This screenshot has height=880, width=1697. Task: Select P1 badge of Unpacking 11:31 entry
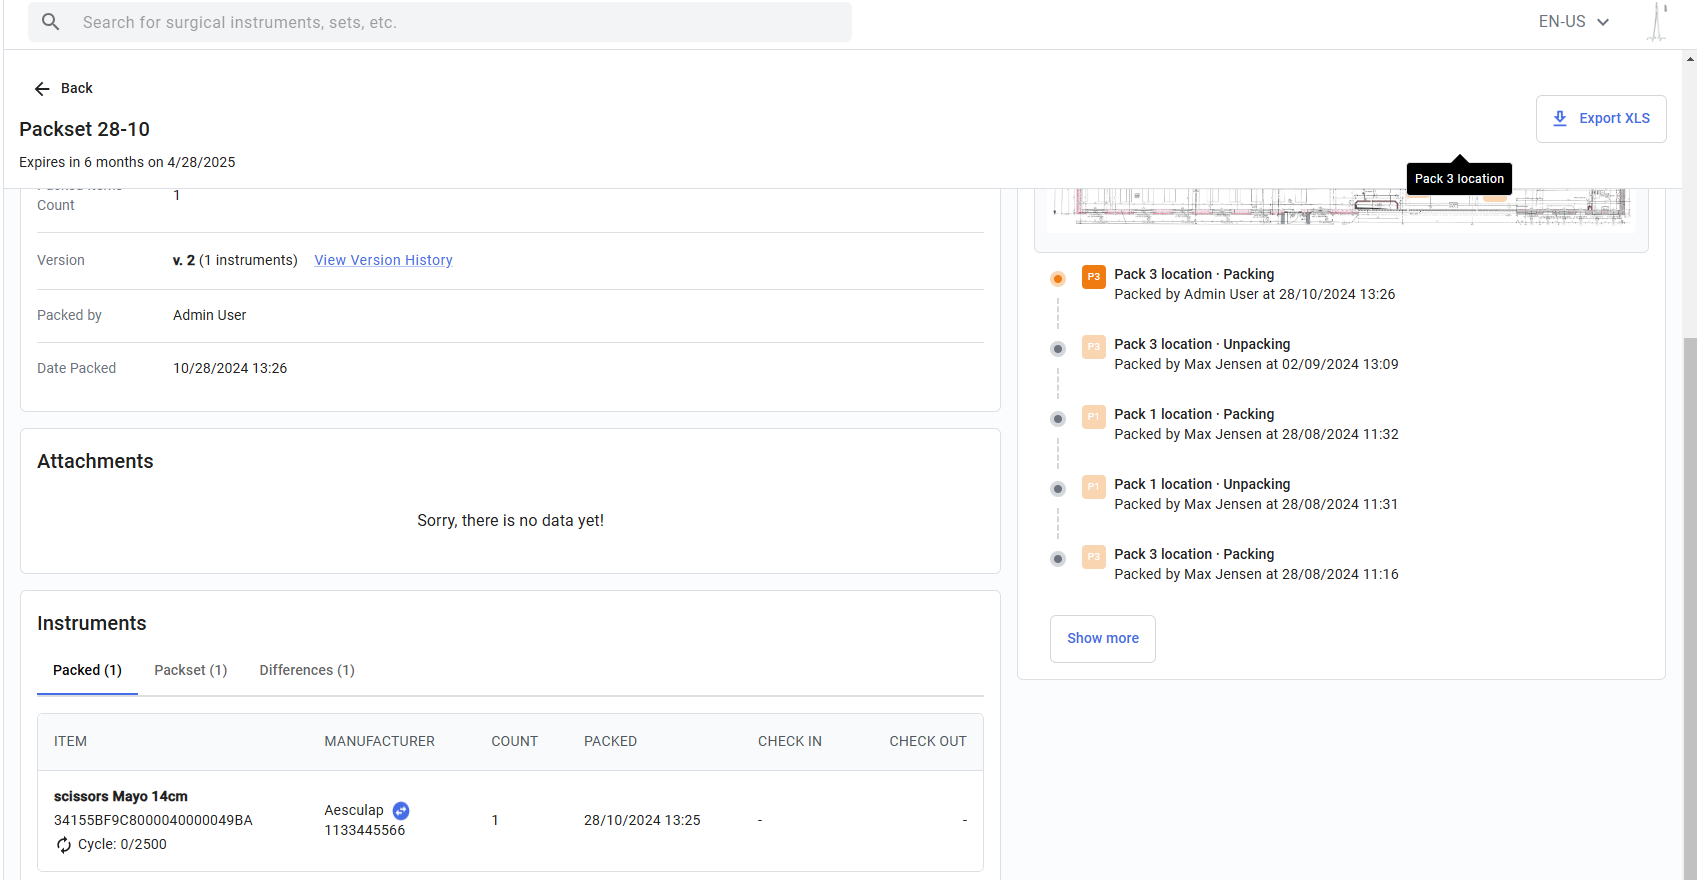[x=1094, y=487]
